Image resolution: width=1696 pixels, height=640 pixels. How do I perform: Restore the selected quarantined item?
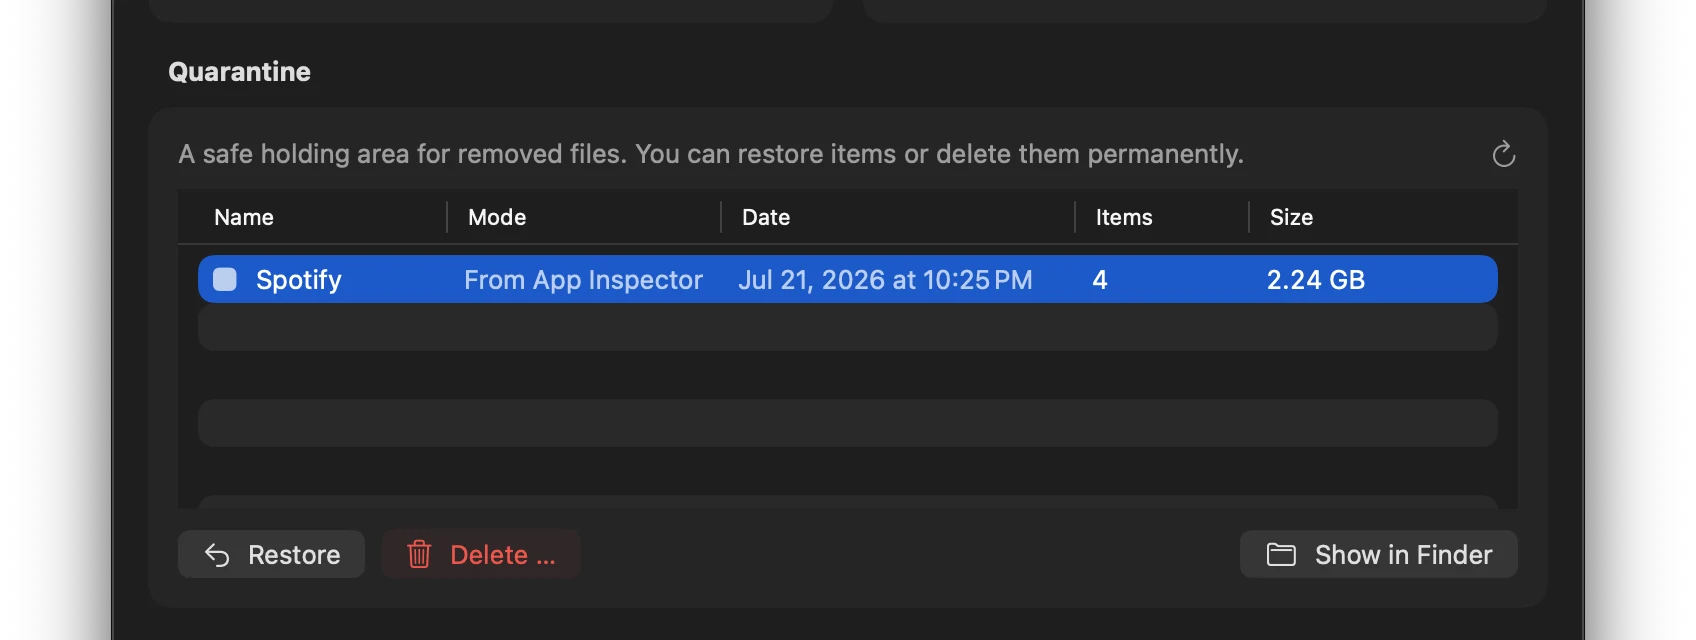(x=271, y=554)
